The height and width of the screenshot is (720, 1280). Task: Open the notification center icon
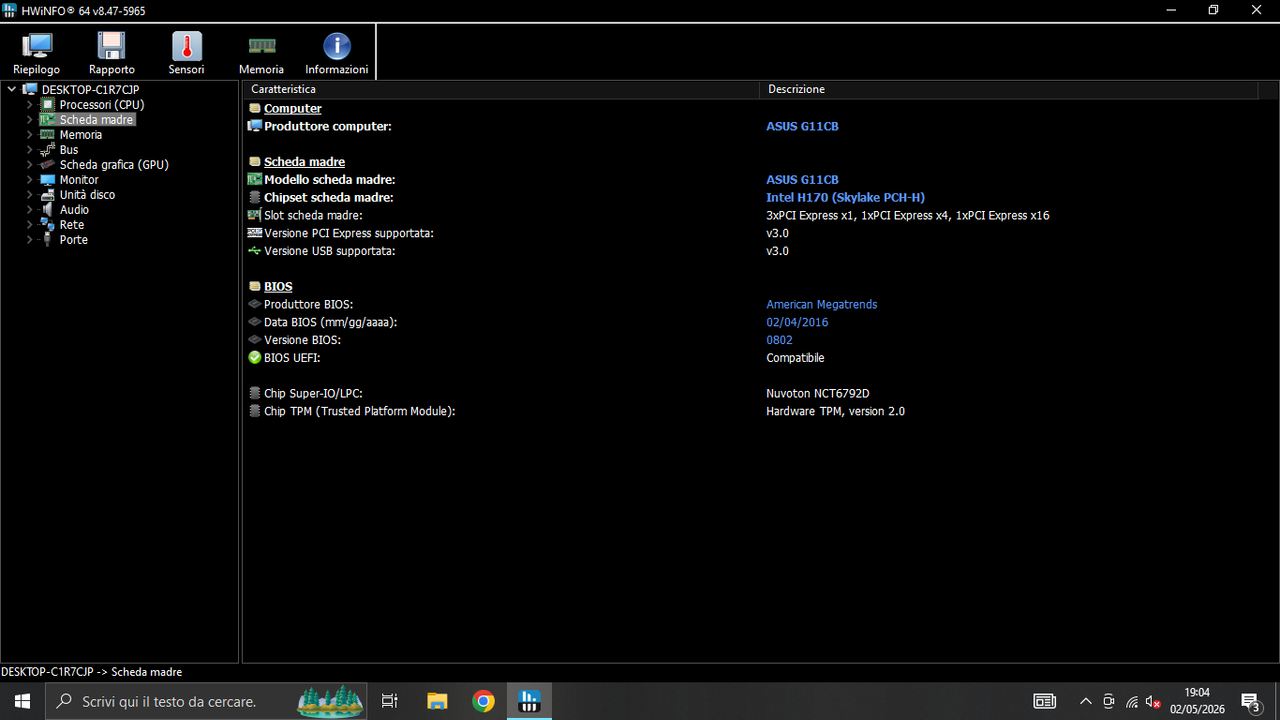tap(1250, 701)
